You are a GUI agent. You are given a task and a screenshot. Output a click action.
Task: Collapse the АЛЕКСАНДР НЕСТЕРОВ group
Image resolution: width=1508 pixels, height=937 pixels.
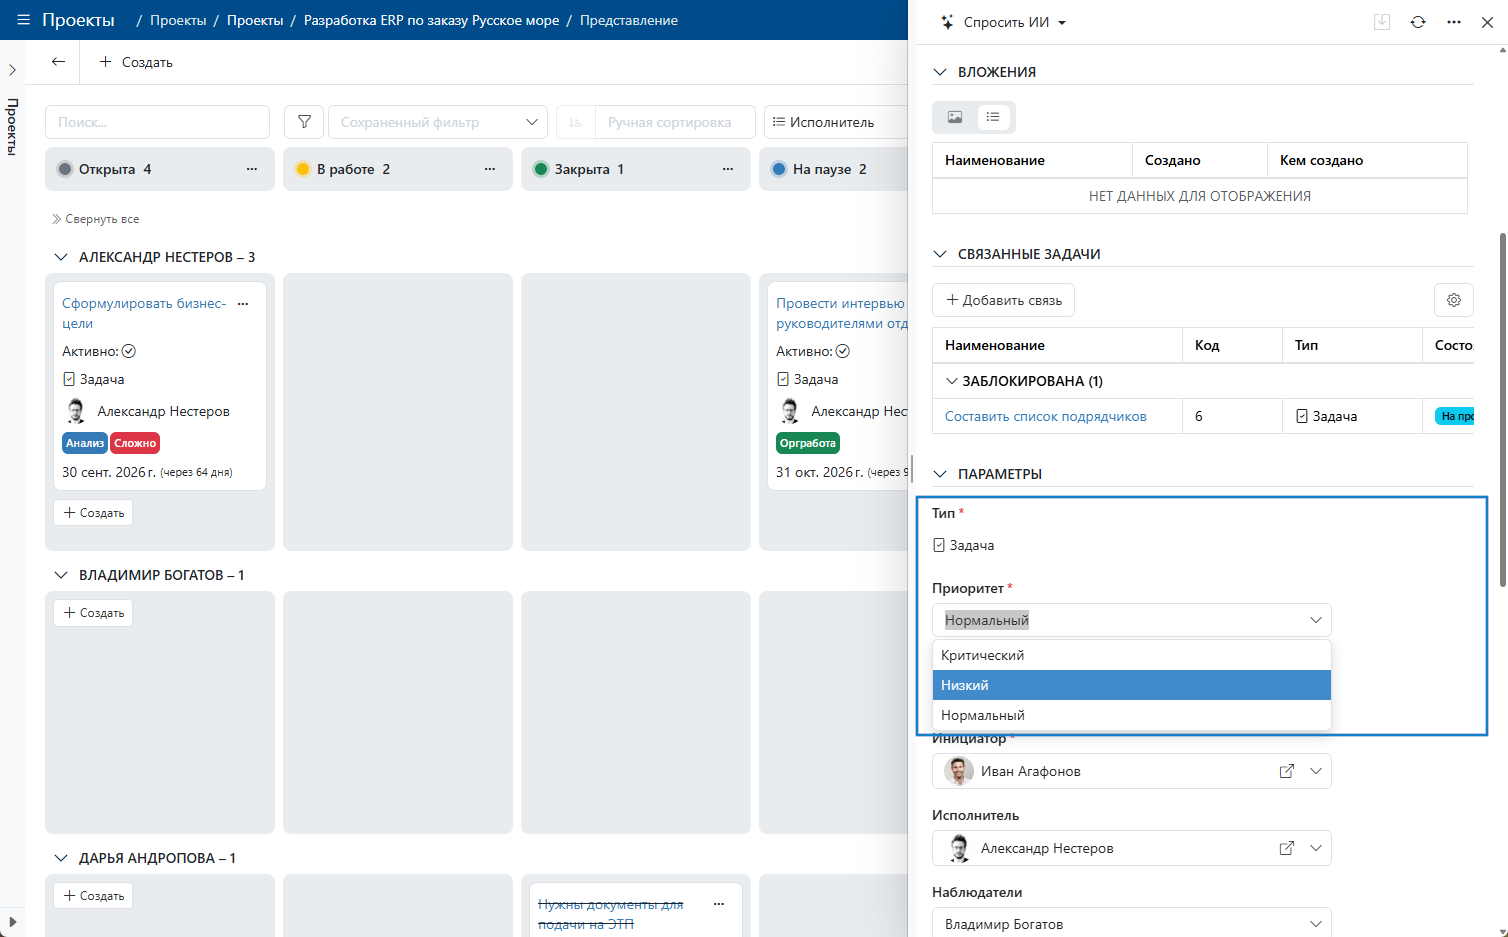tap(61, 257)
